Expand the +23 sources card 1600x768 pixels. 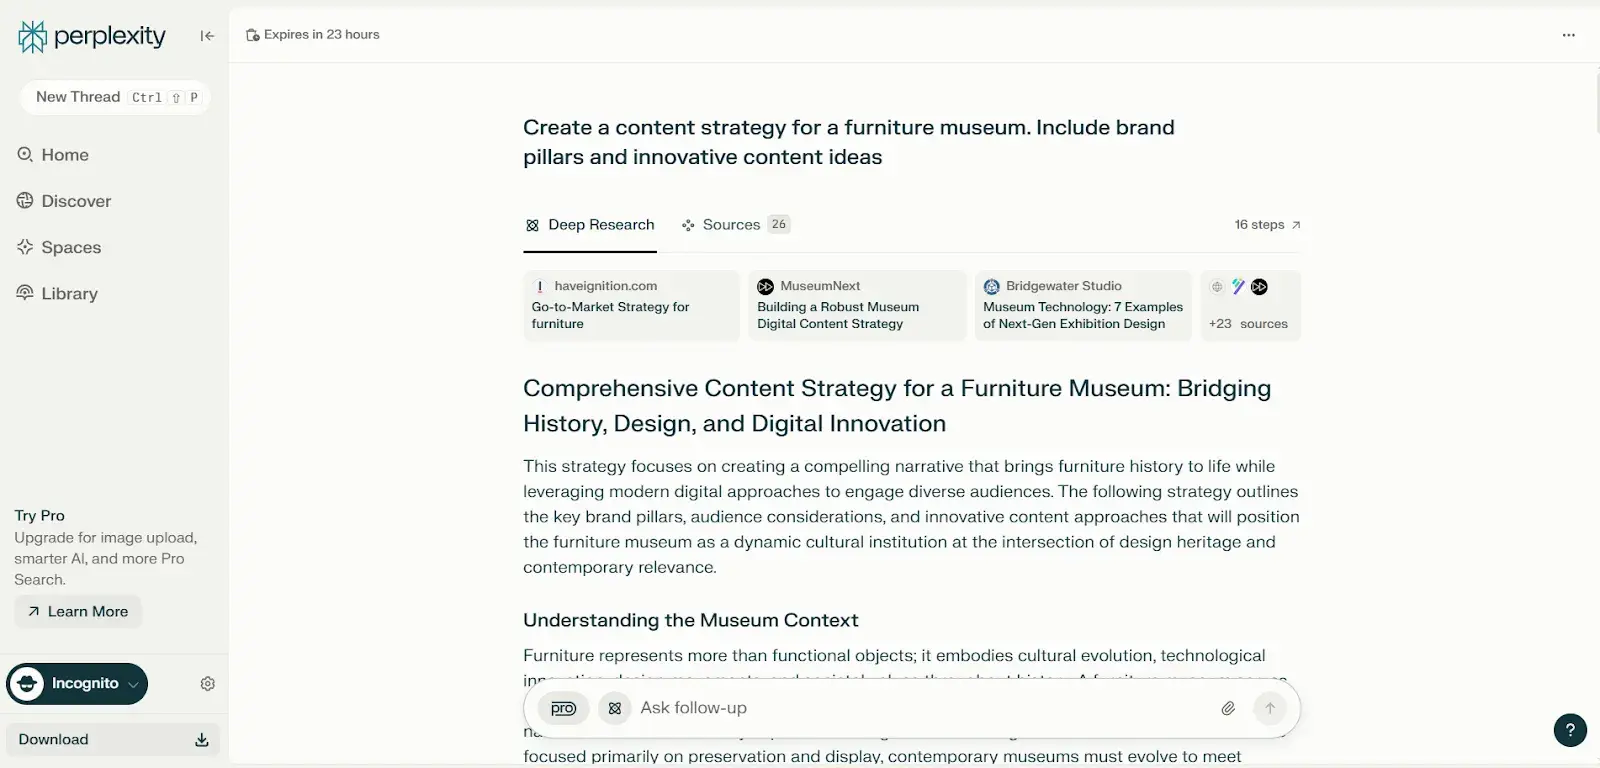click(x=1250, y=306)
